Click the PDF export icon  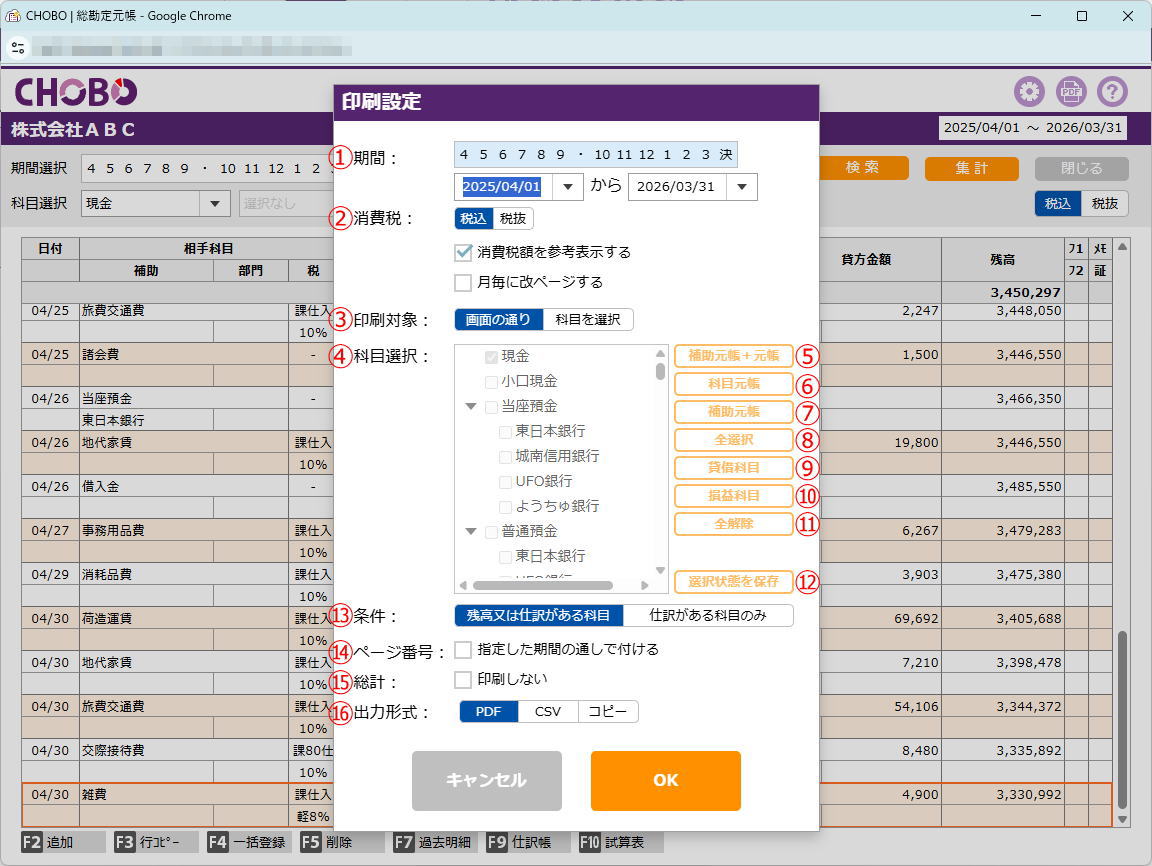click(x=1071, y=92)
